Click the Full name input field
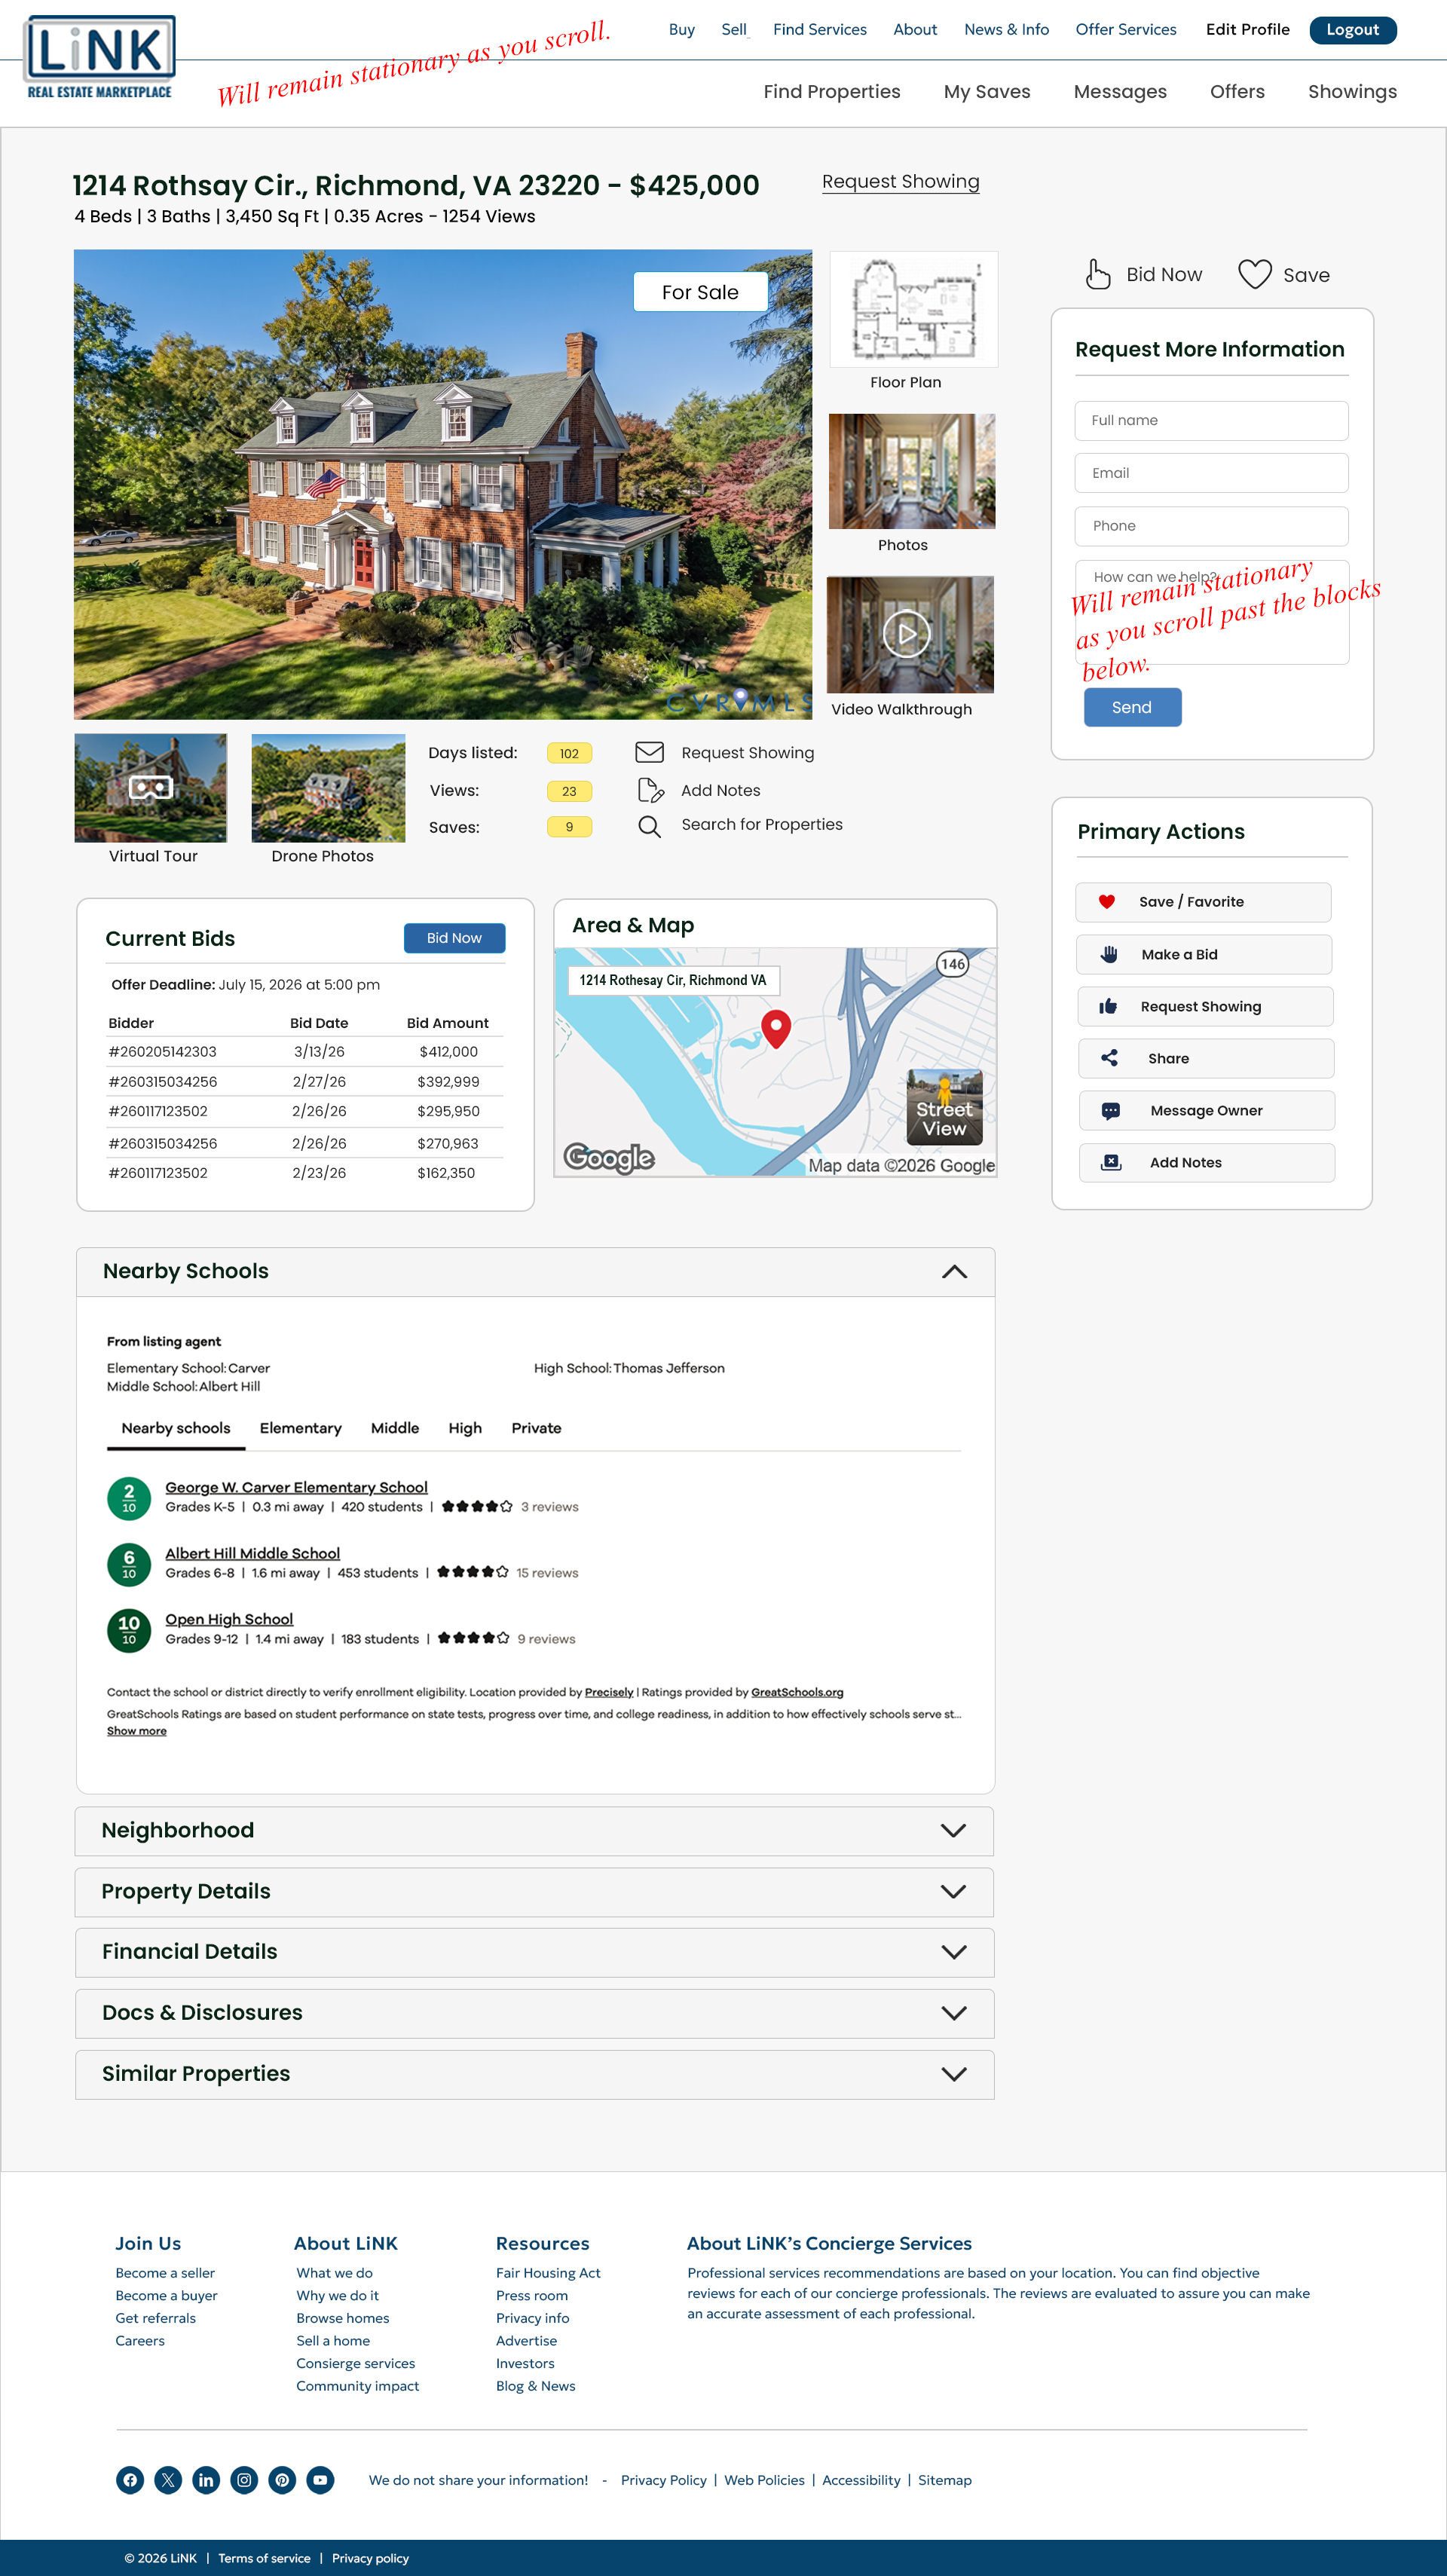The image size is (1447, 2576). tap(1211, 420)
